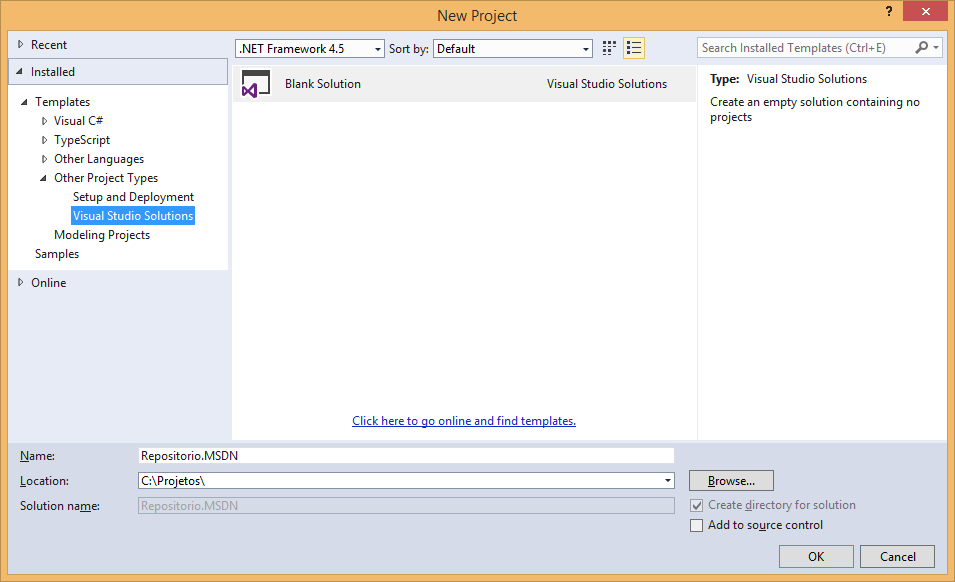The height and width of the screenshot is (582, 955).
Task: Select Visual C# in the tree
Action: point(78,121)
